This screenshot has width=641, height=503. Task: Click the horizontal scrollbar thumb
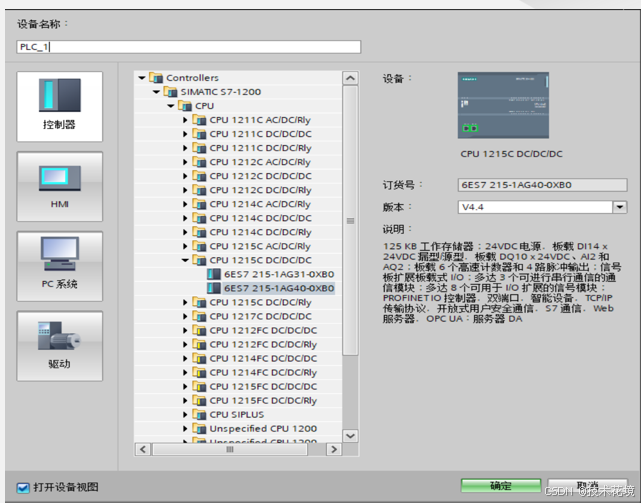[x=230, y=449]
